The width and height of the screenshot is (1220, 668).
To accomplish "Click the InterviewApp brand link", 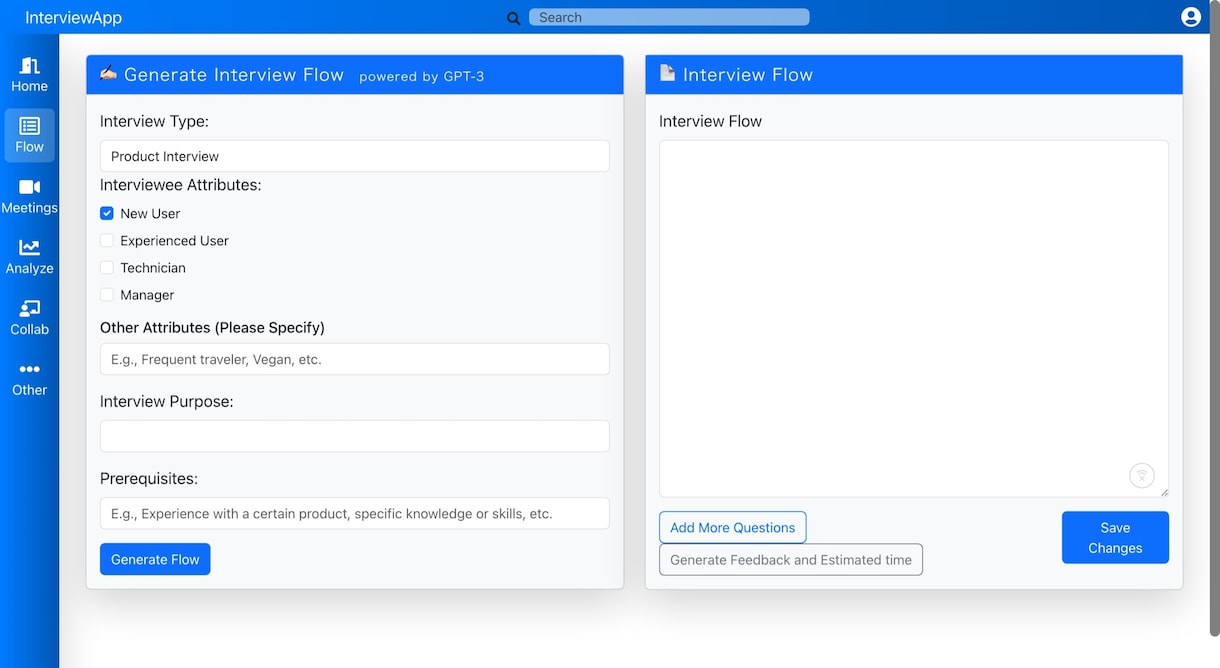I will point(74,17).
